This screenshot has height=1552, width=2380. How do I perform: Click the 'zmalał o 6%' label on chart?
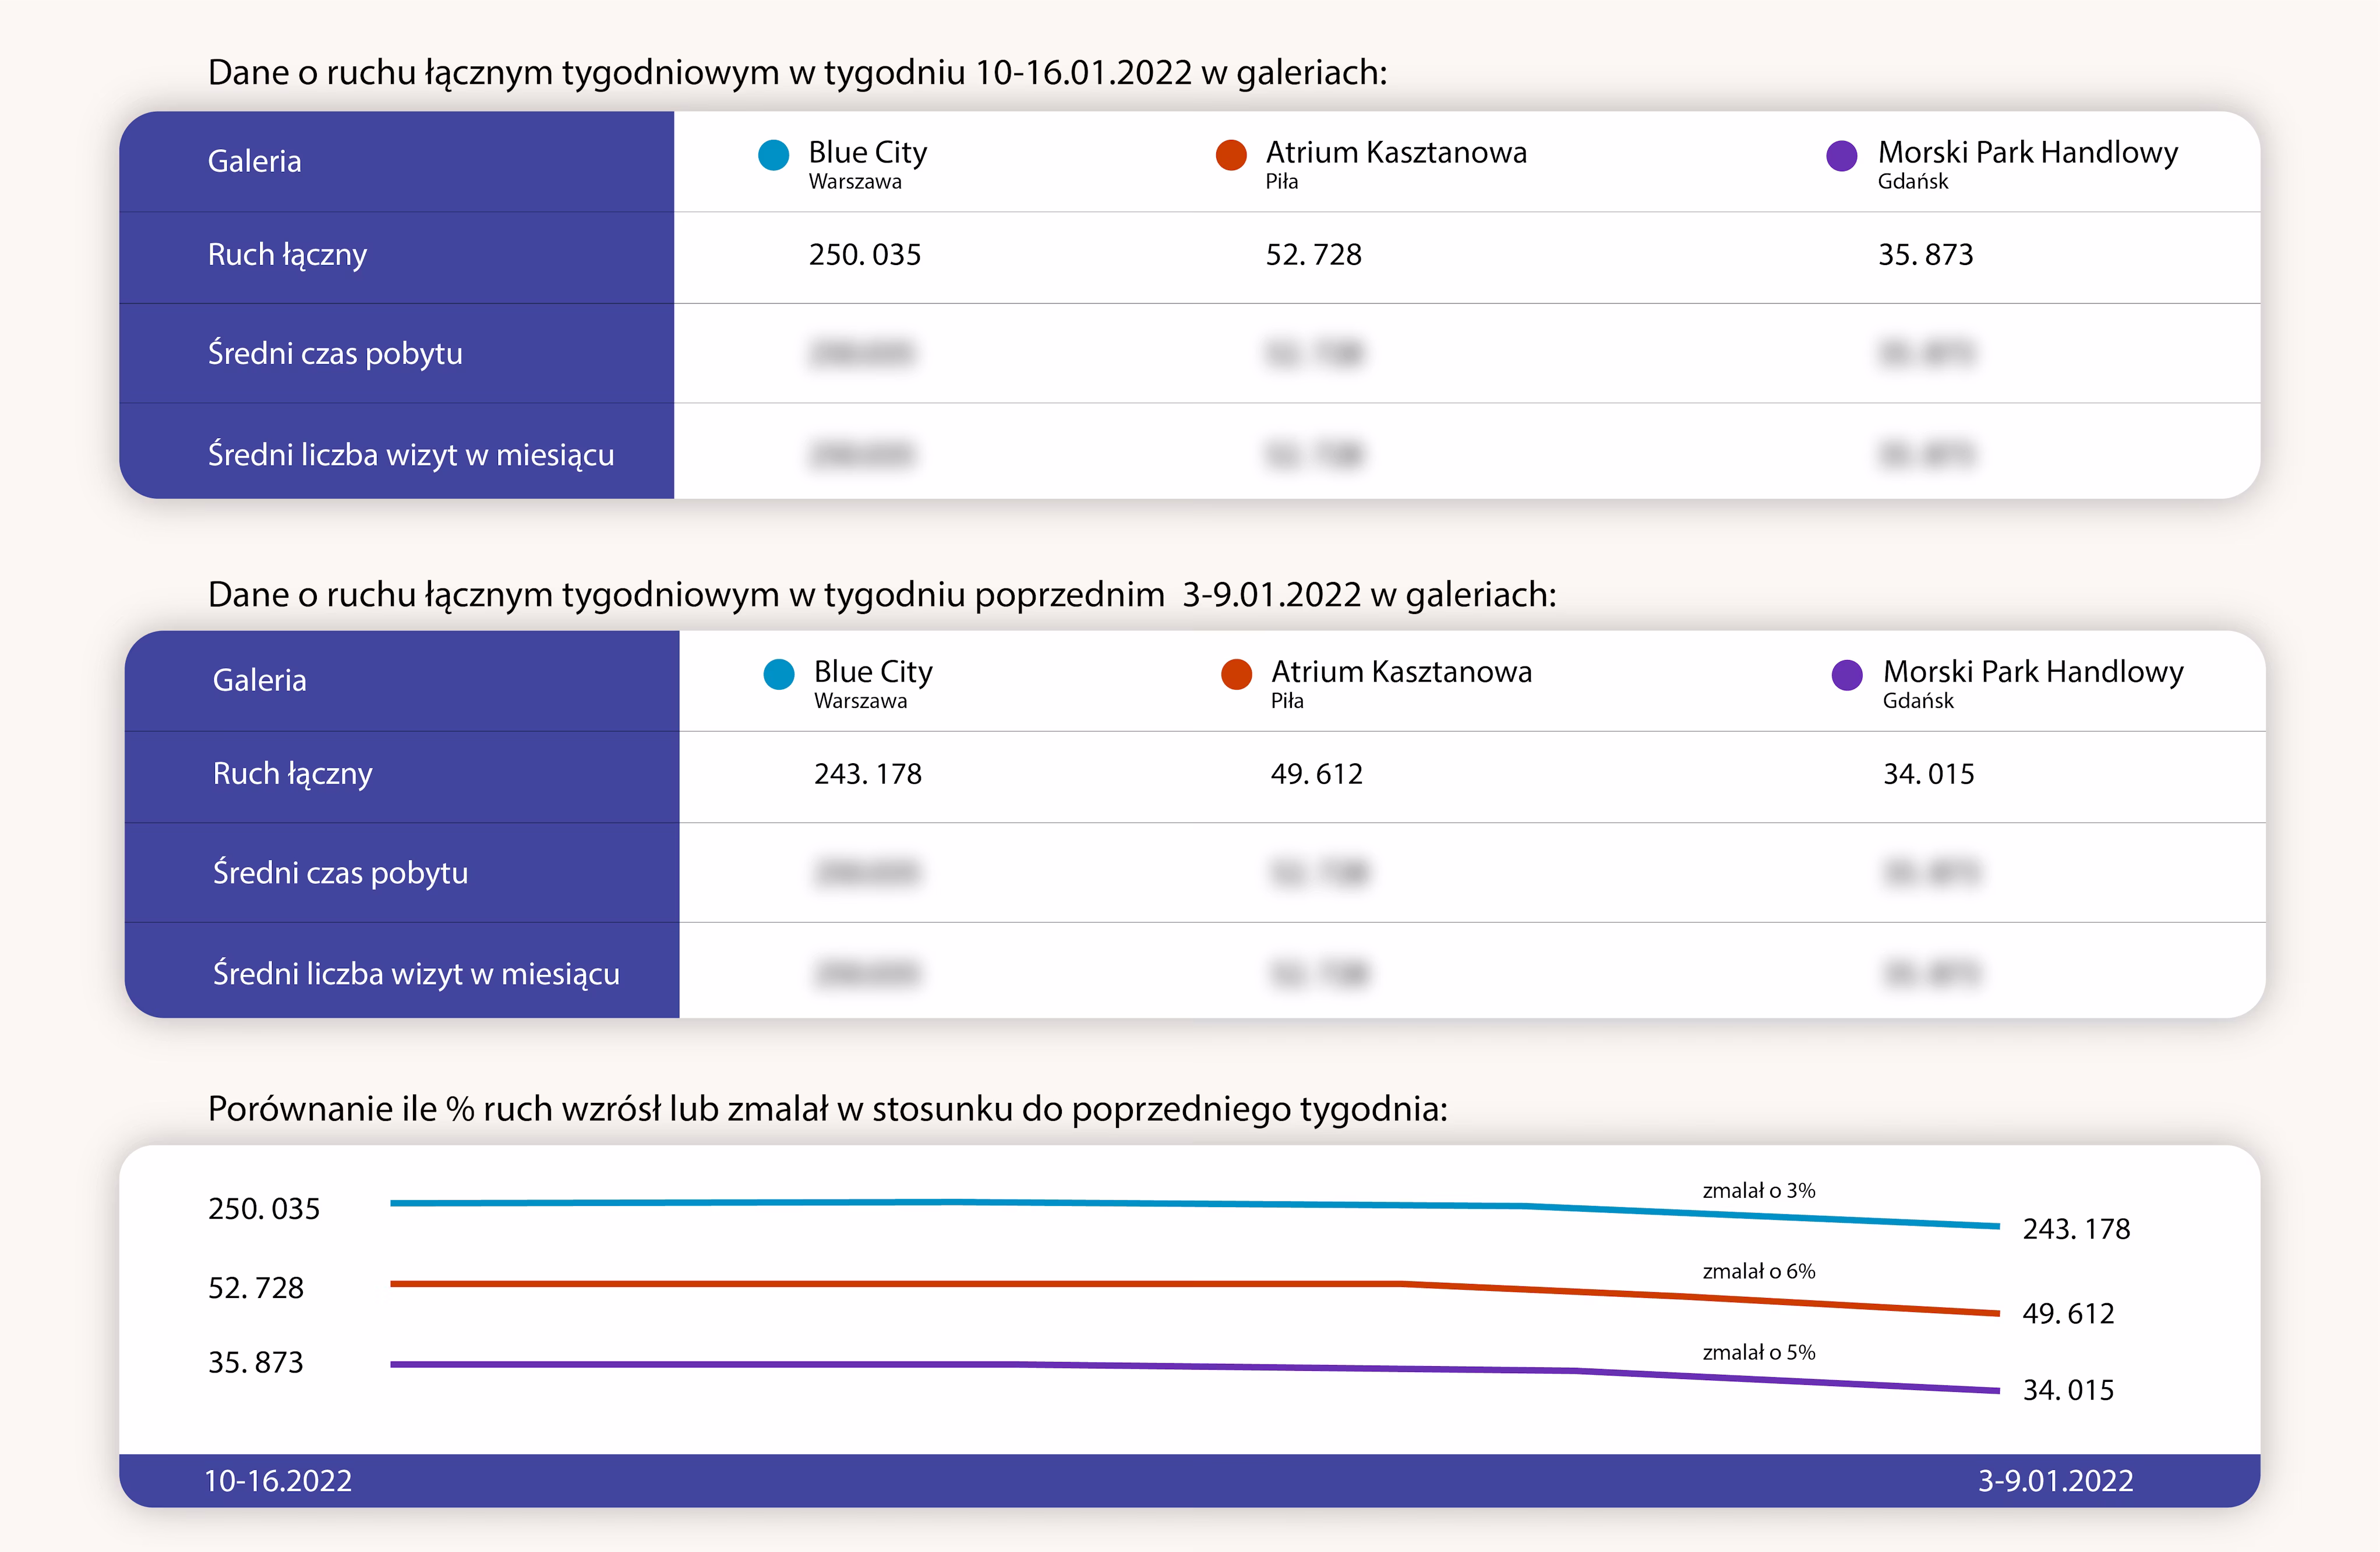(x=1758, y=1271)
